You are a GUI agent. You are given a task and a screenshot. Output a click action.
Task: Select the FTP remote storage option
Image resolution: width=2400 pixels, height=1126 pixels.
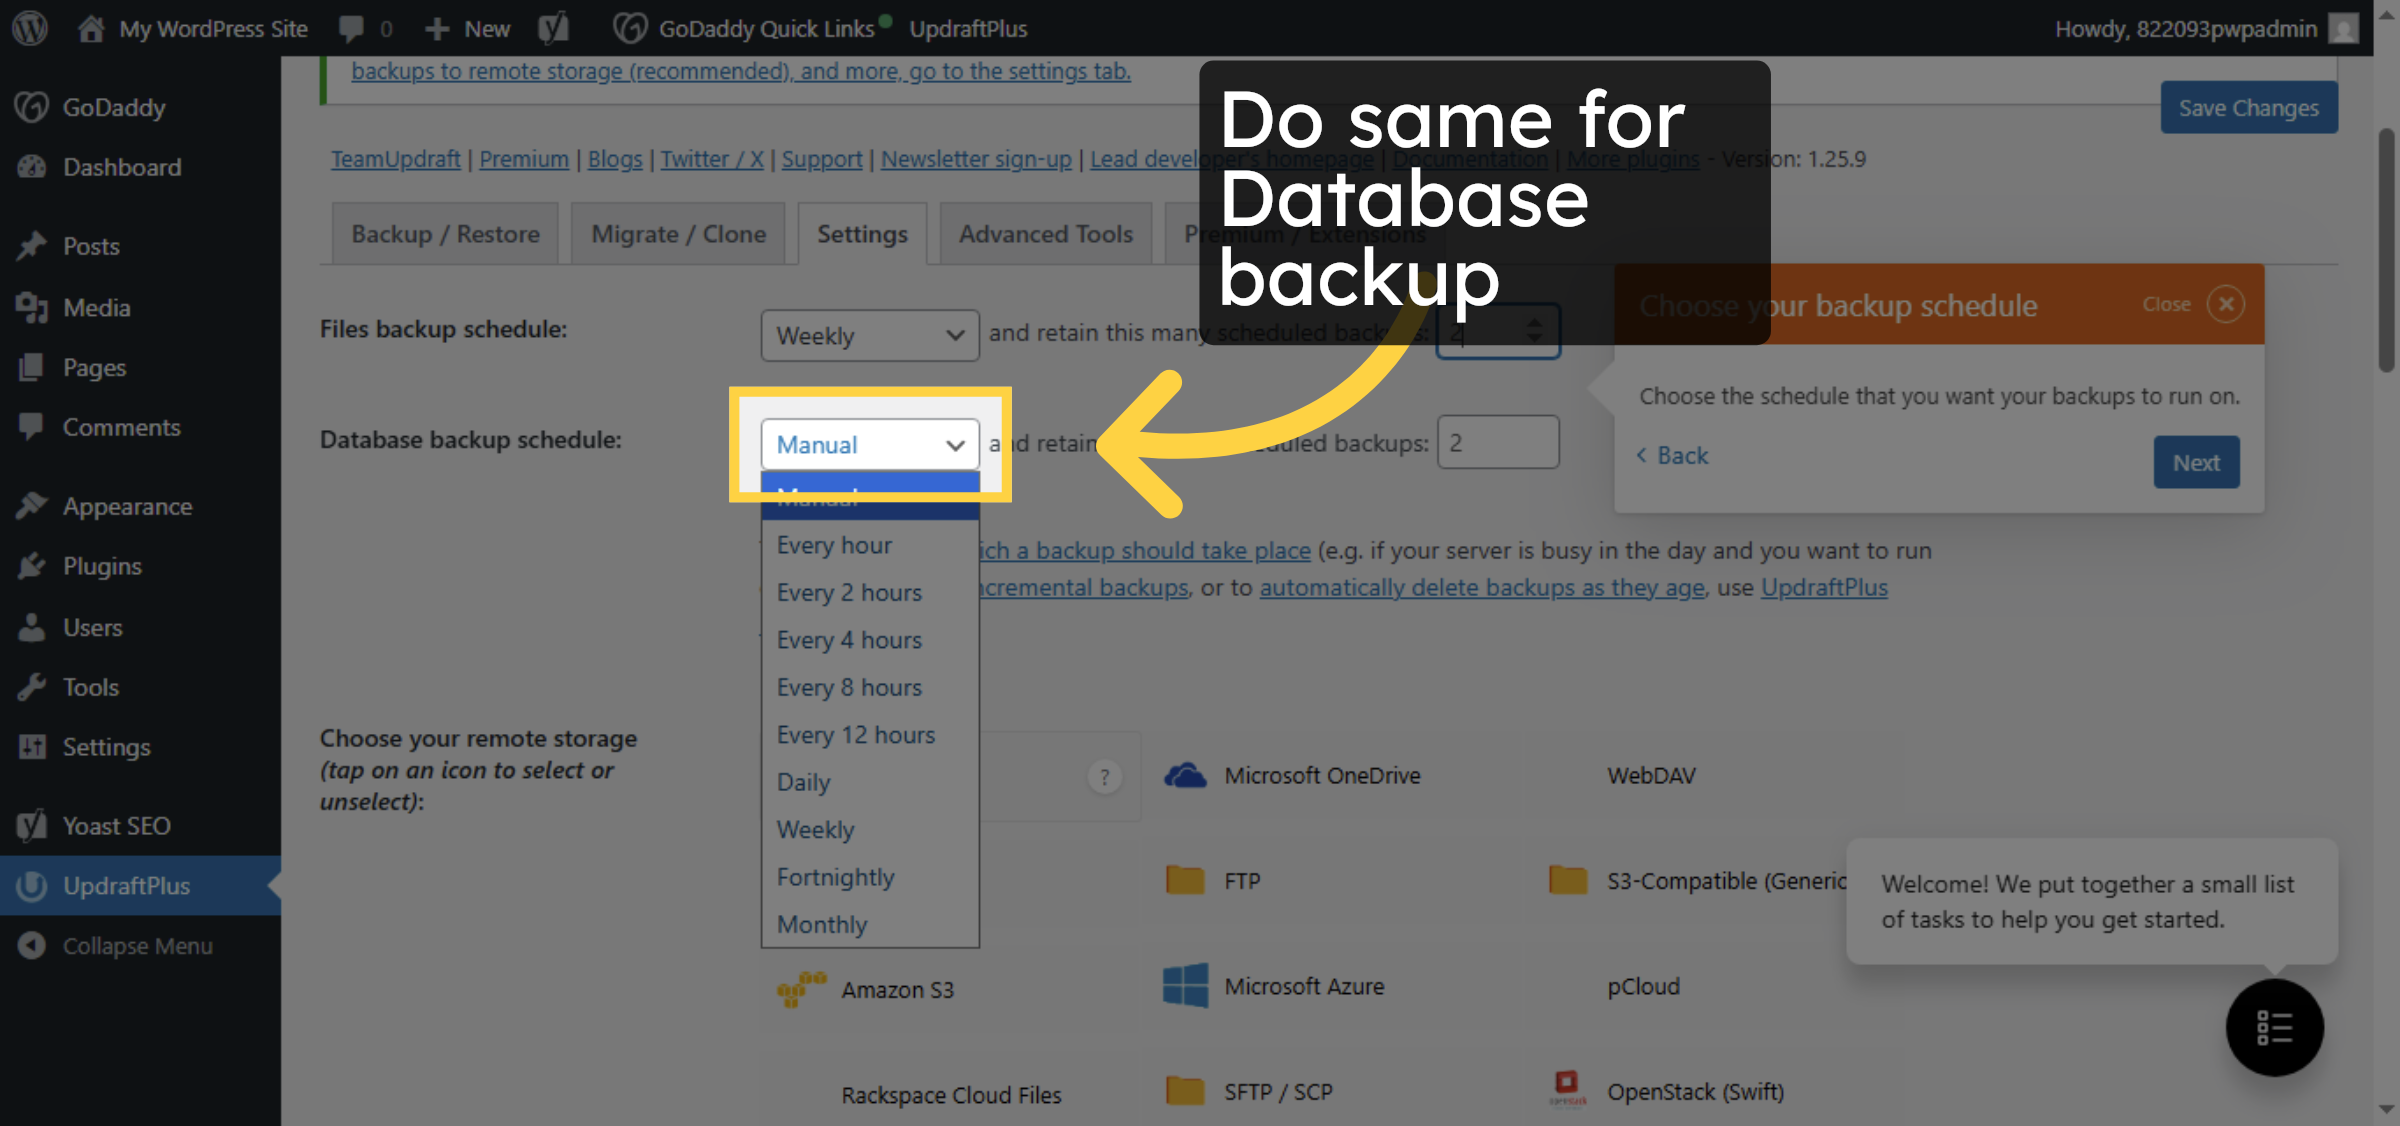(1184, 880)
